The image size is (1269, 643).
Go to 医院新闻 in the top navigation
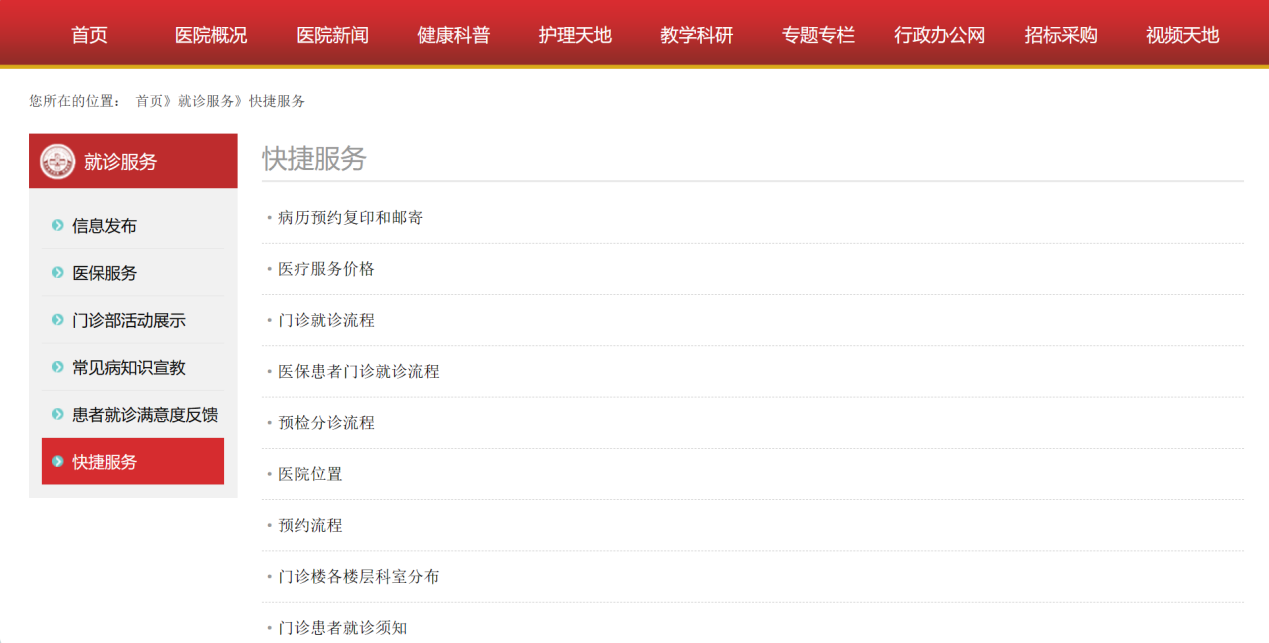pyautogui.click(x=332, y=35)
